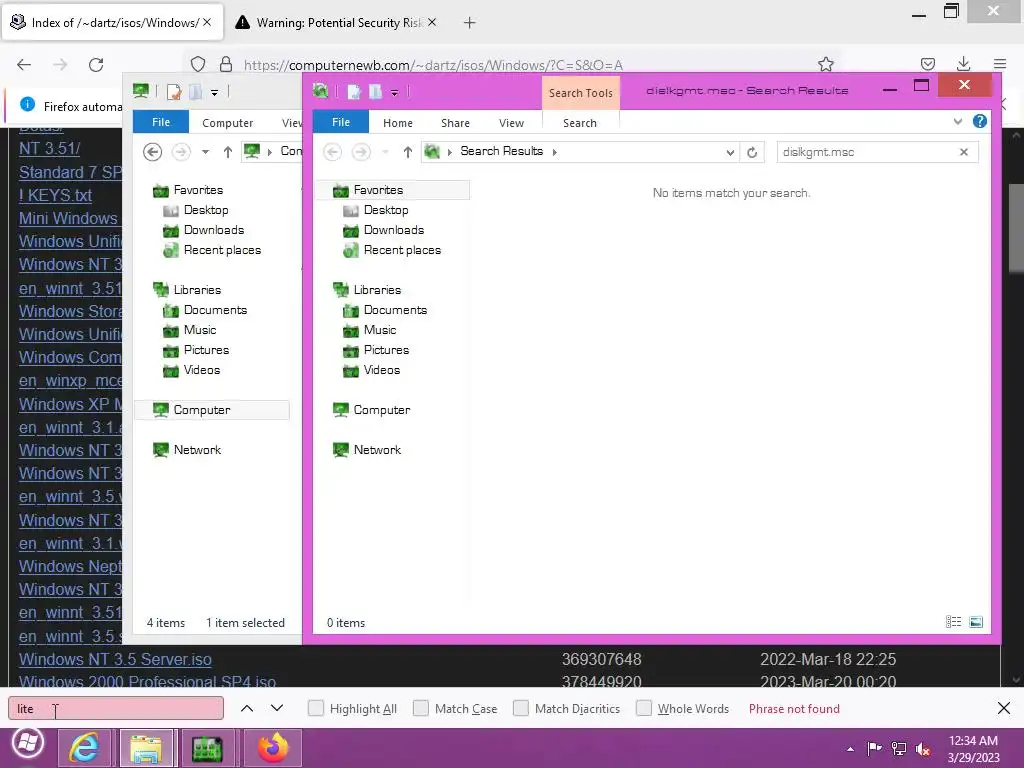Close the Potential Security Risk tab
Viewport: 1024px width, 768px height.
(432, 22)
